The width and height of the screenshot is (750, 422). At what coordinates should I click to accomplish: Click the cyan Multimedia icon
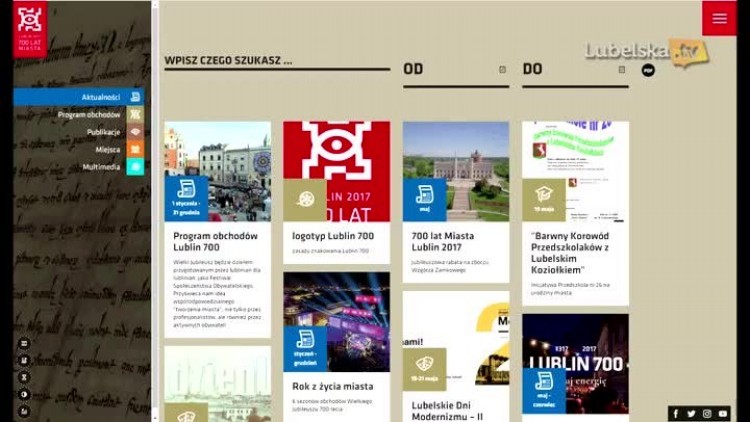click(x=135, y=167)
